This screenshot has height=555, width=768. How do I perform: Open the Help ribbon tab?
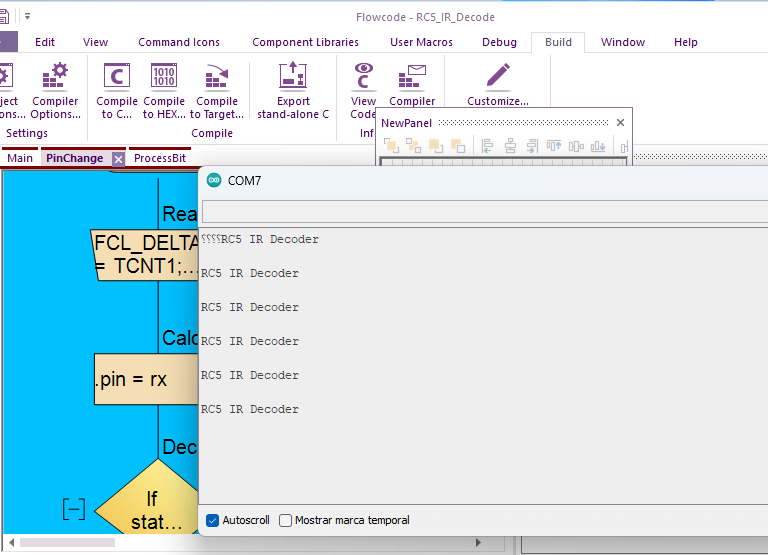(x=686, y=42)
